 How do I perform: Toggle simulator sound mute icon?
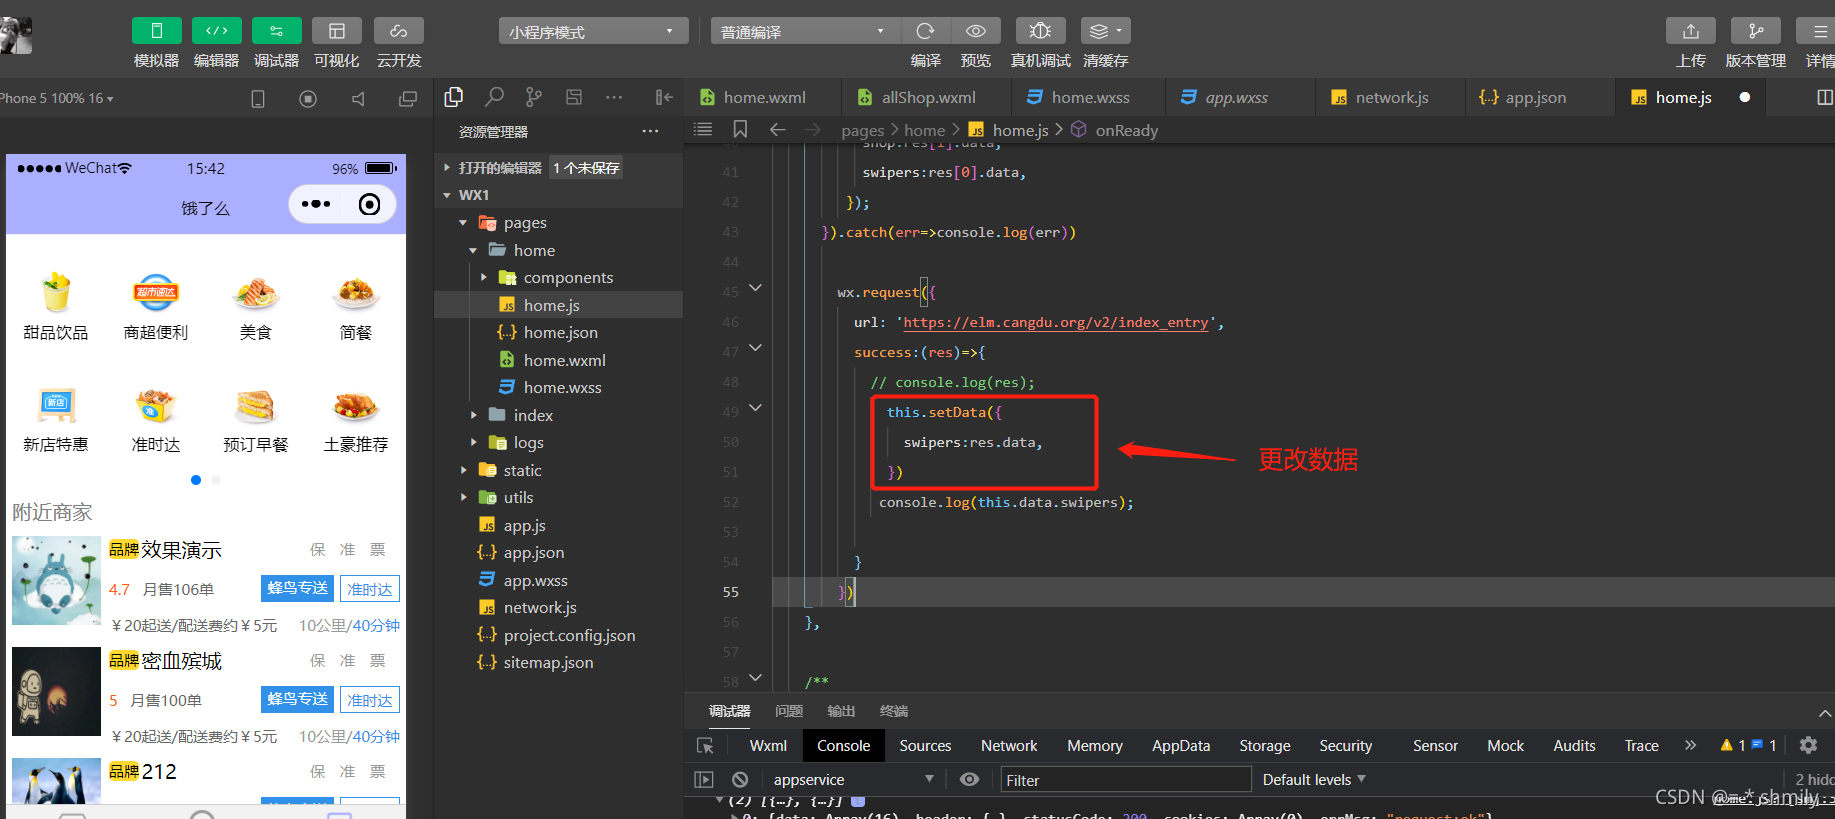point(358,98)
